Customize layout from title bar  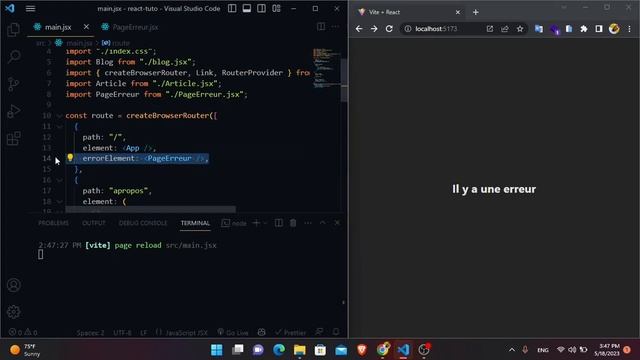276,8
